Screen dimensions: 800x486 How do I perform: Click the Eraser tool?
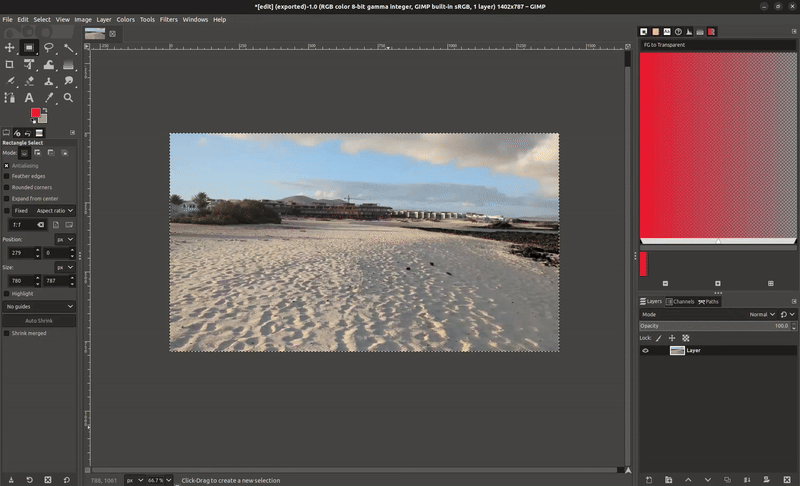29,81
